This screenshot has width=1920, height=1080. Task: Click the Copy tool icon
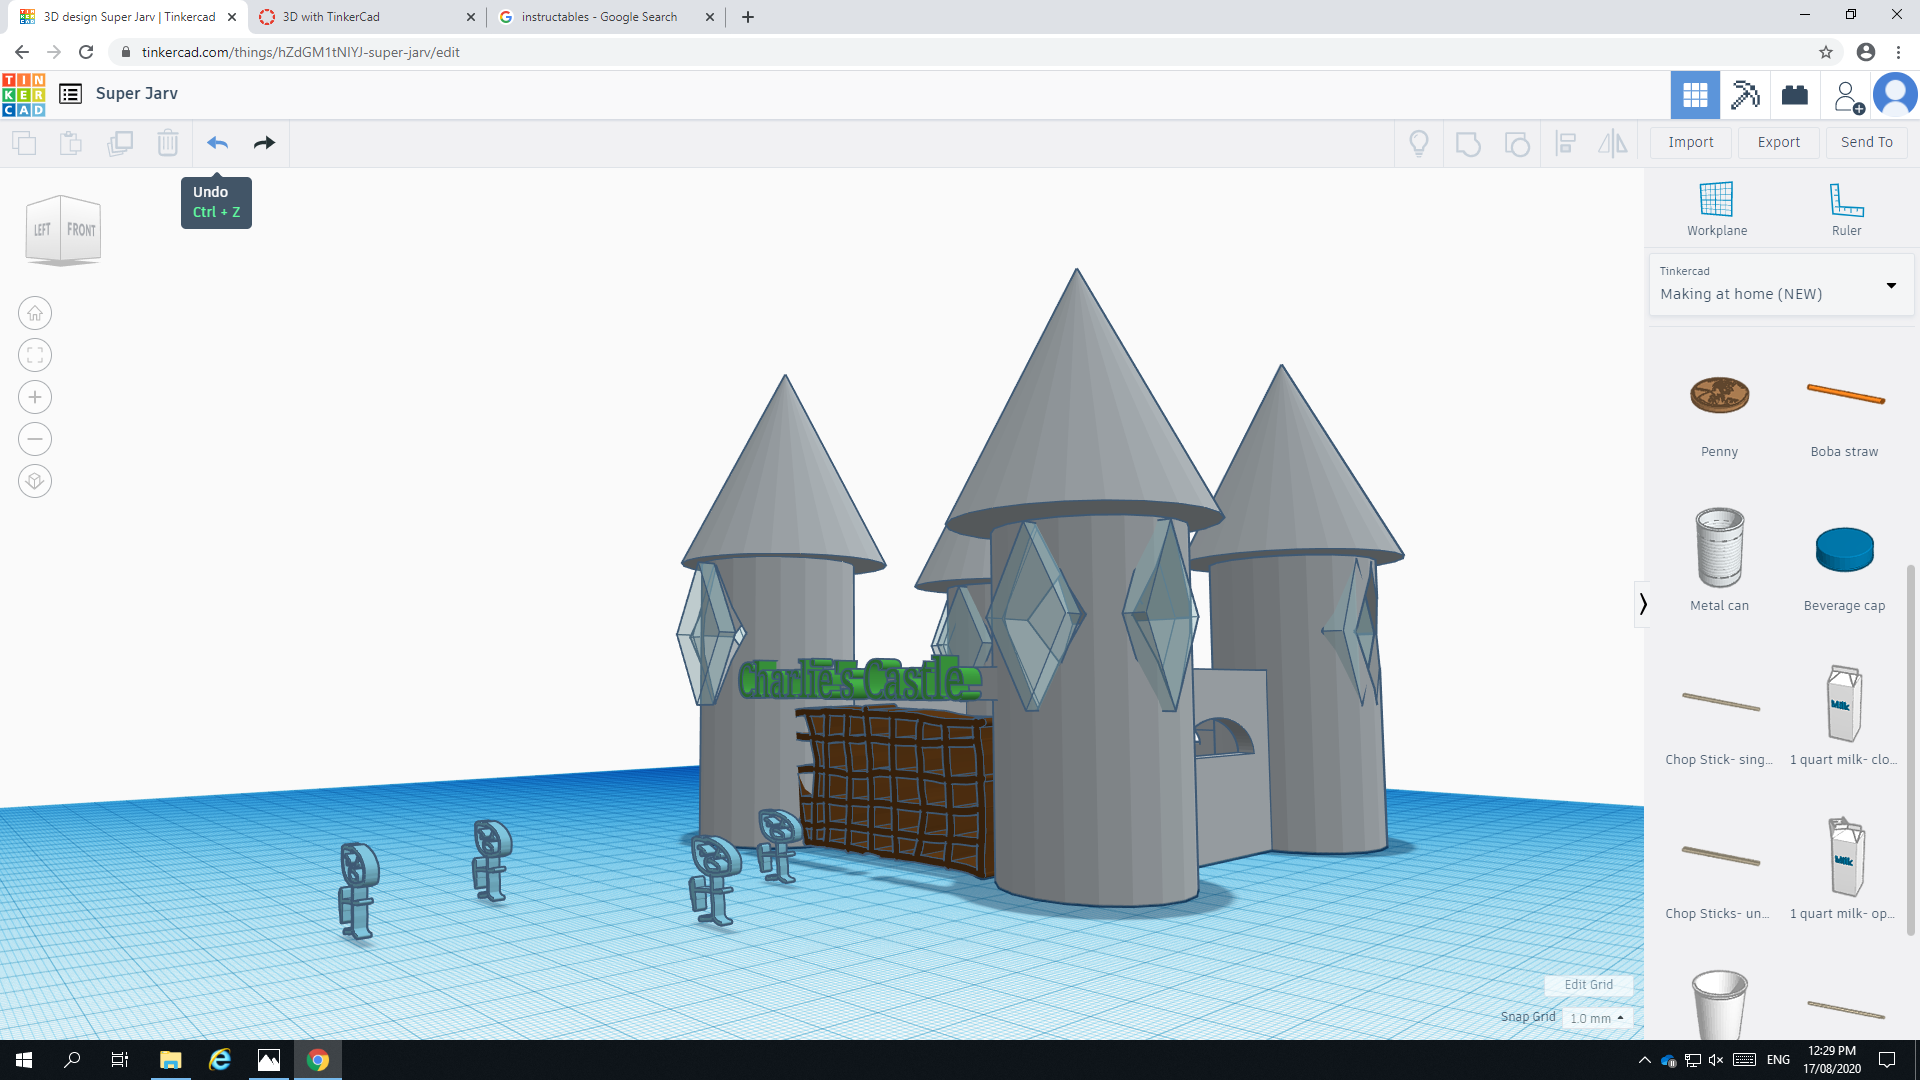tap(24, 143)
